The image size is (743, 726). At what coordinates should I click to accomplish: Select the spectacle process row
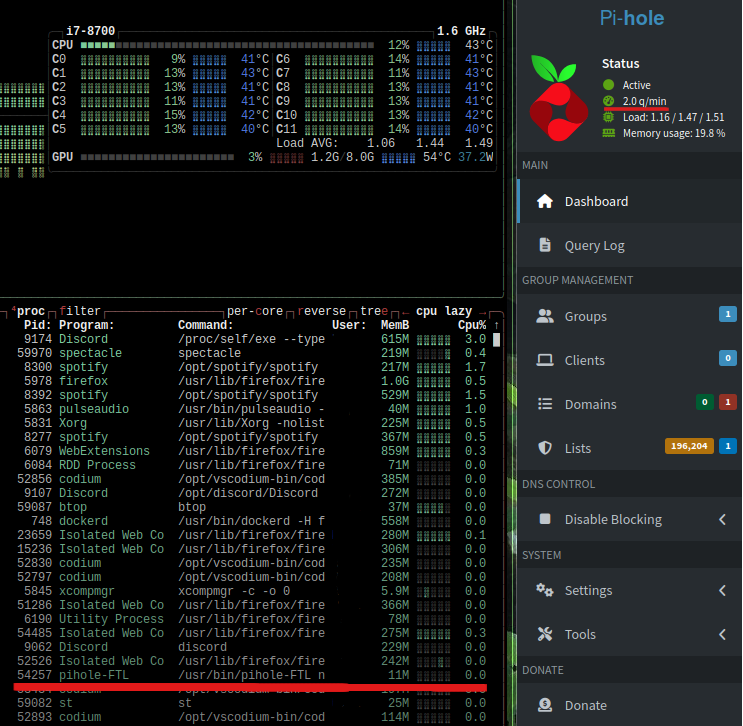pos(251,353)
